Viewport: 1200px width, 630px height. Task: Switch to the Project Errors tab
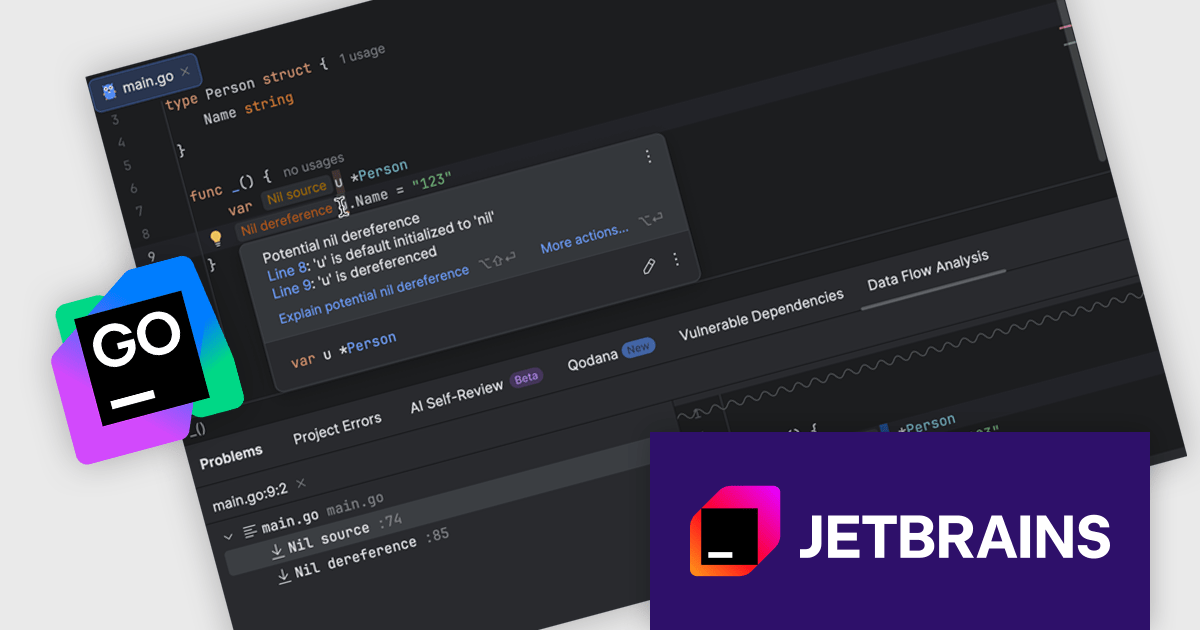[337, 429]
